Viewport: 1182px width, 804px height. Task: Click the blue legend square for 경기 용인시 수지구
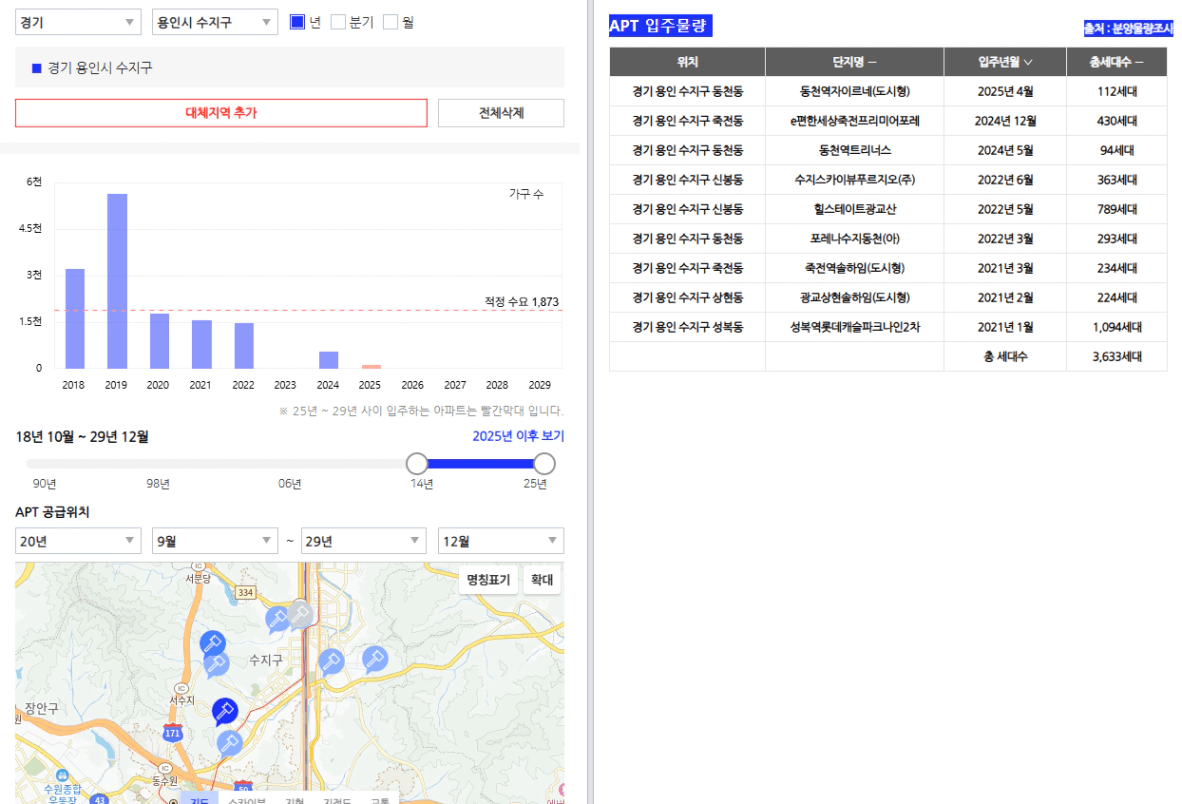point(36,68)
